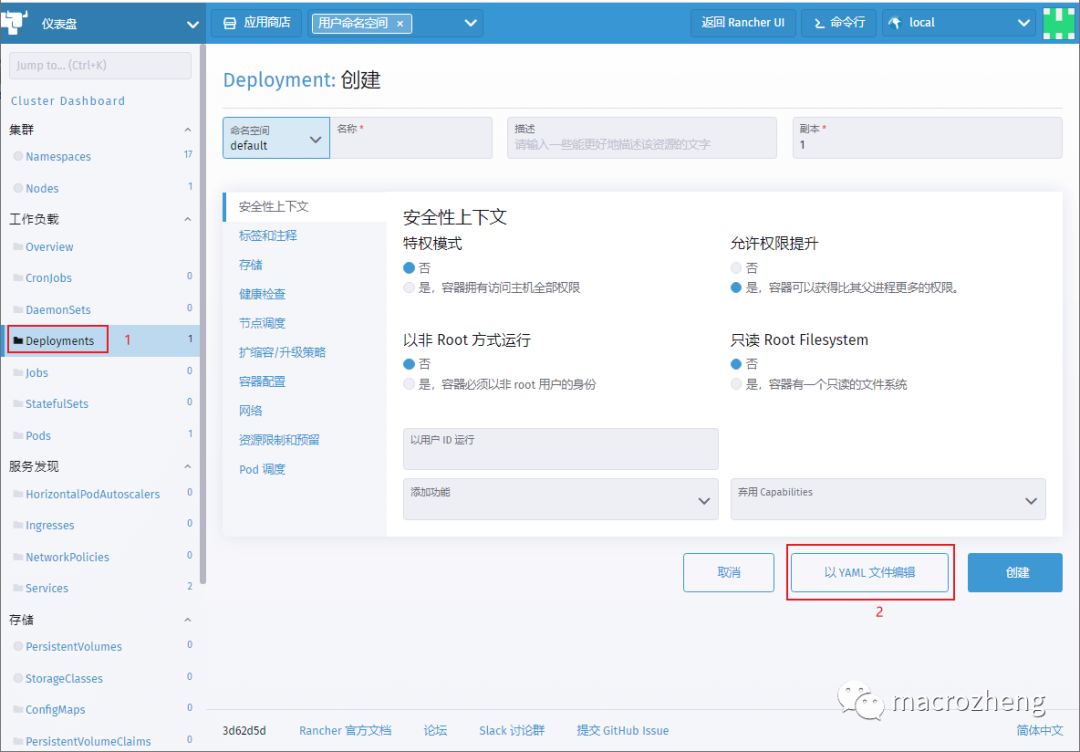
Task: Click the HorizontalPodAutoscalers folder icon
Action: pyautogui.click(x=19, y=494)
